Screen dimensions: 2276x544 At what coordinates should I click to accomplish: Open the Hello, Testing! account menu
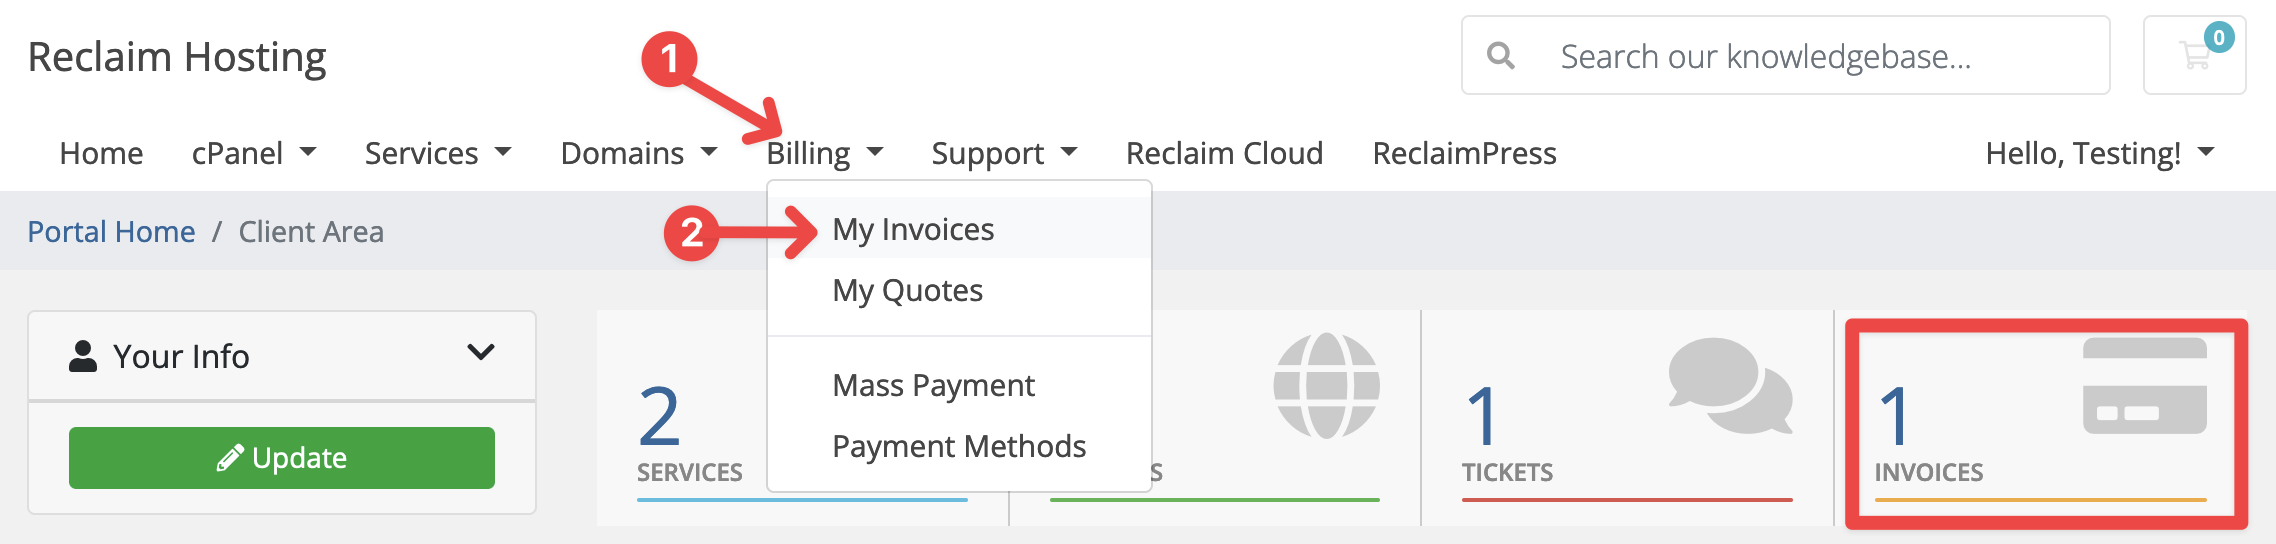click(x=2100, y=153)
